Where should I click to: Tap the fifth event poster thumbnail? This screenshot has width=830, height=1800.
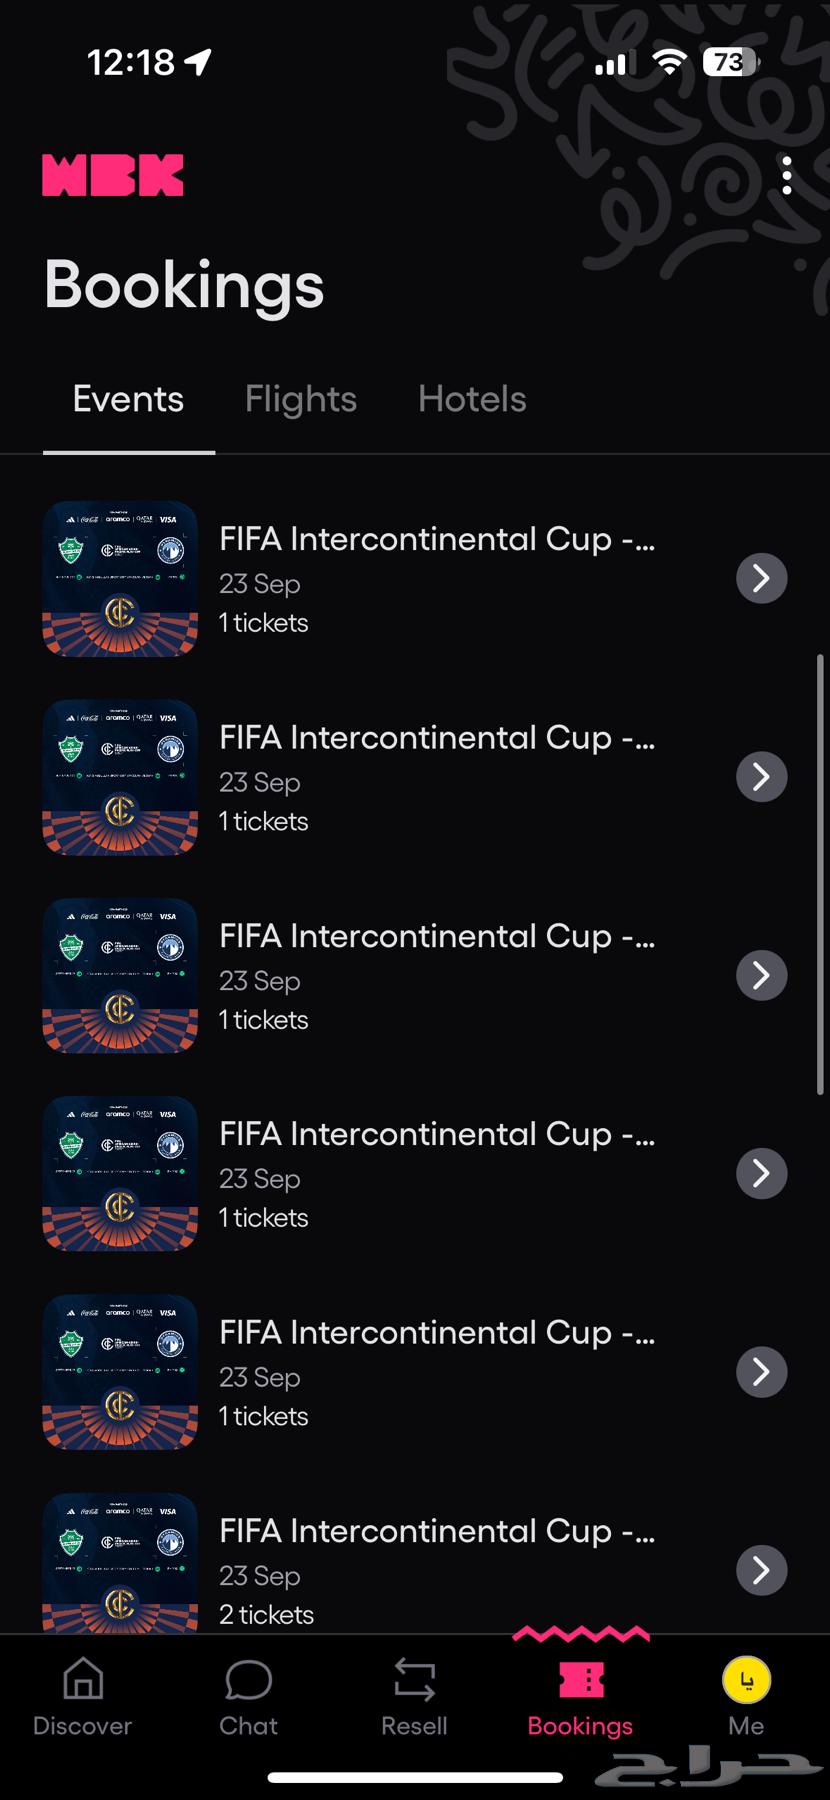119,1372
